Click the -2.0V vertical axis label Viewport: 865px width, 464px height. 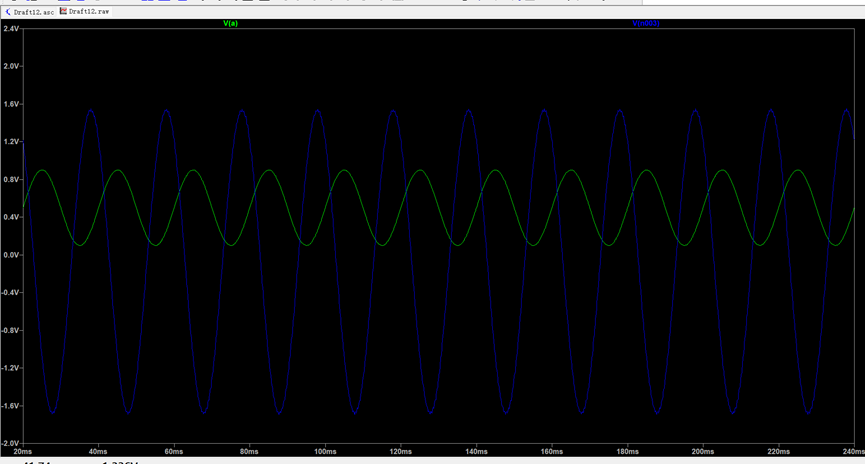tap(10, 443)
